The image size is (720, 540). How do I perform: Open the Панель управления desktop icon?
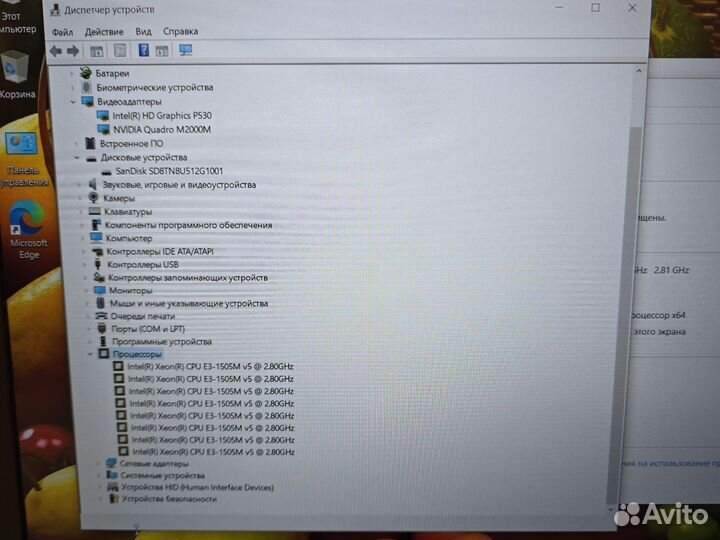click(x=23, y=159)
